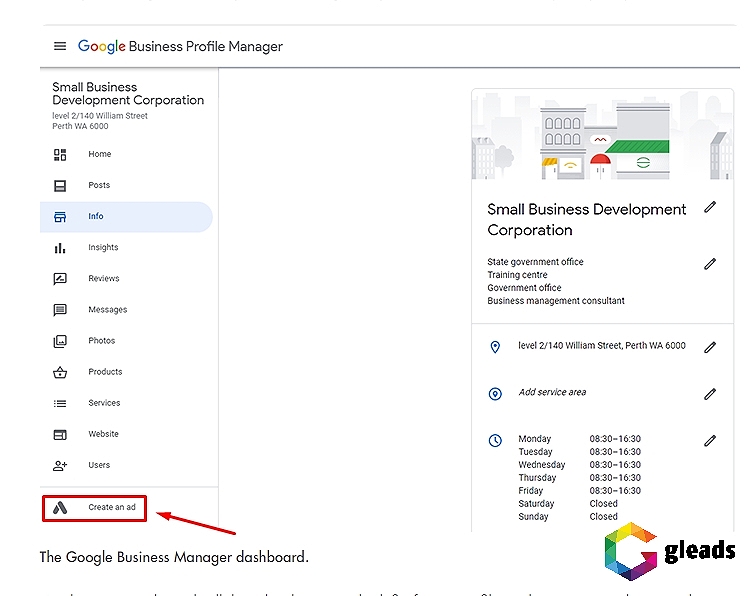
Task: Navigate to Products section
Action: [105, 372]
